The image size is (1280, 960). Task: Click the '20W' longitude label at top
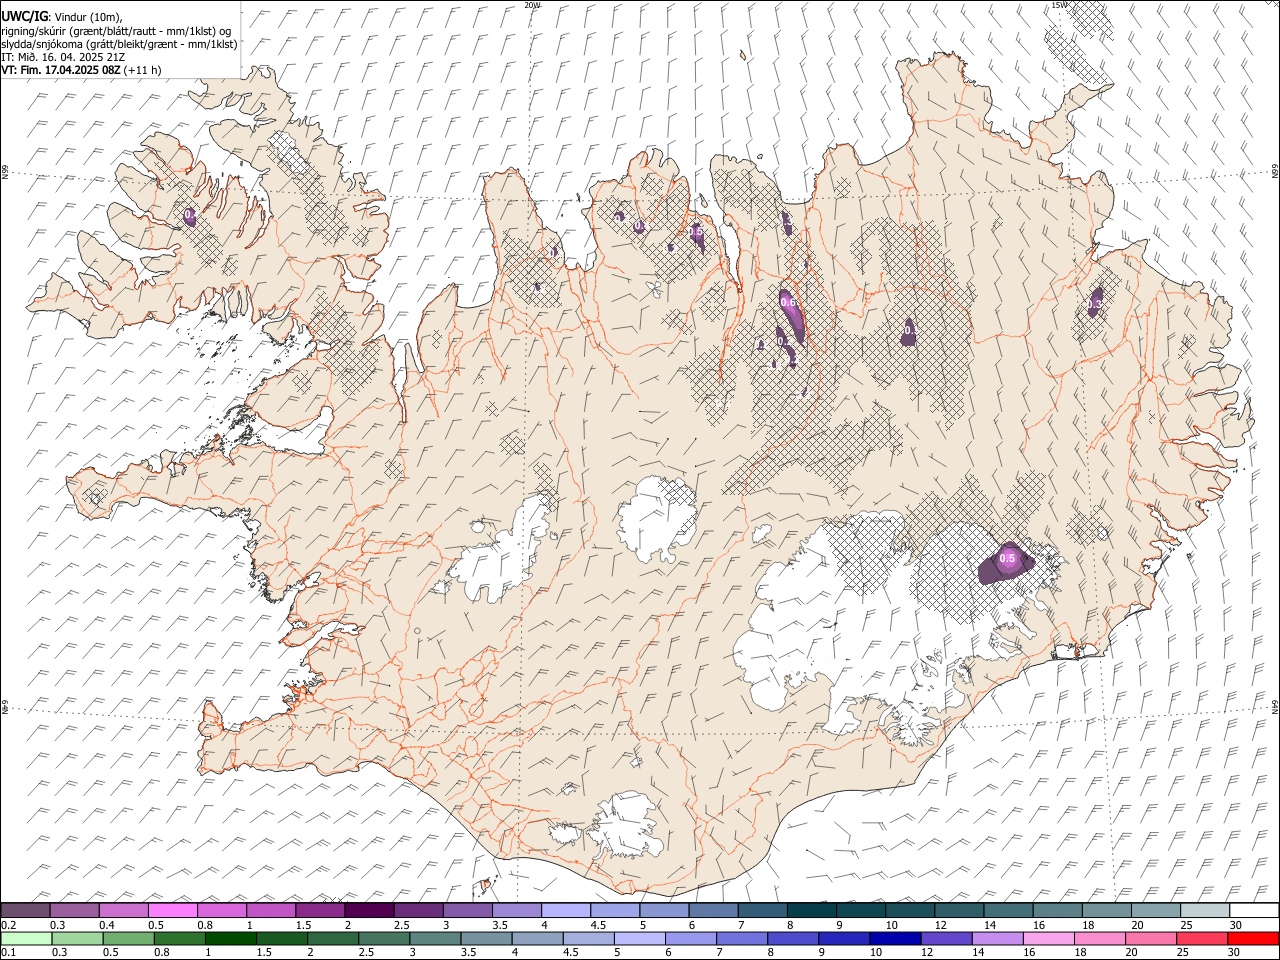point(532,5)
